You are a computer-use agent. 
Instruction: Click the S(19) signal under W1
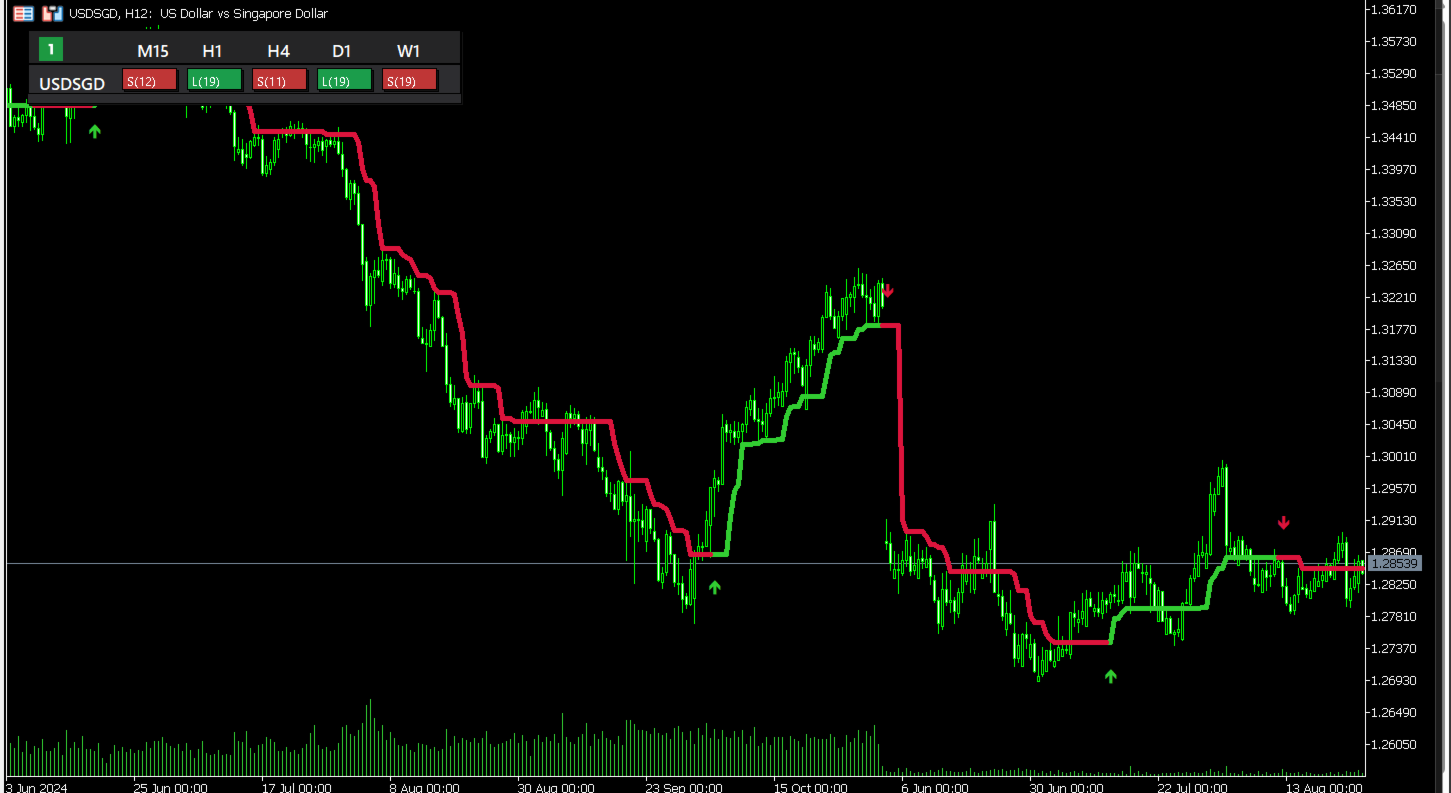[x=409, y=81]
